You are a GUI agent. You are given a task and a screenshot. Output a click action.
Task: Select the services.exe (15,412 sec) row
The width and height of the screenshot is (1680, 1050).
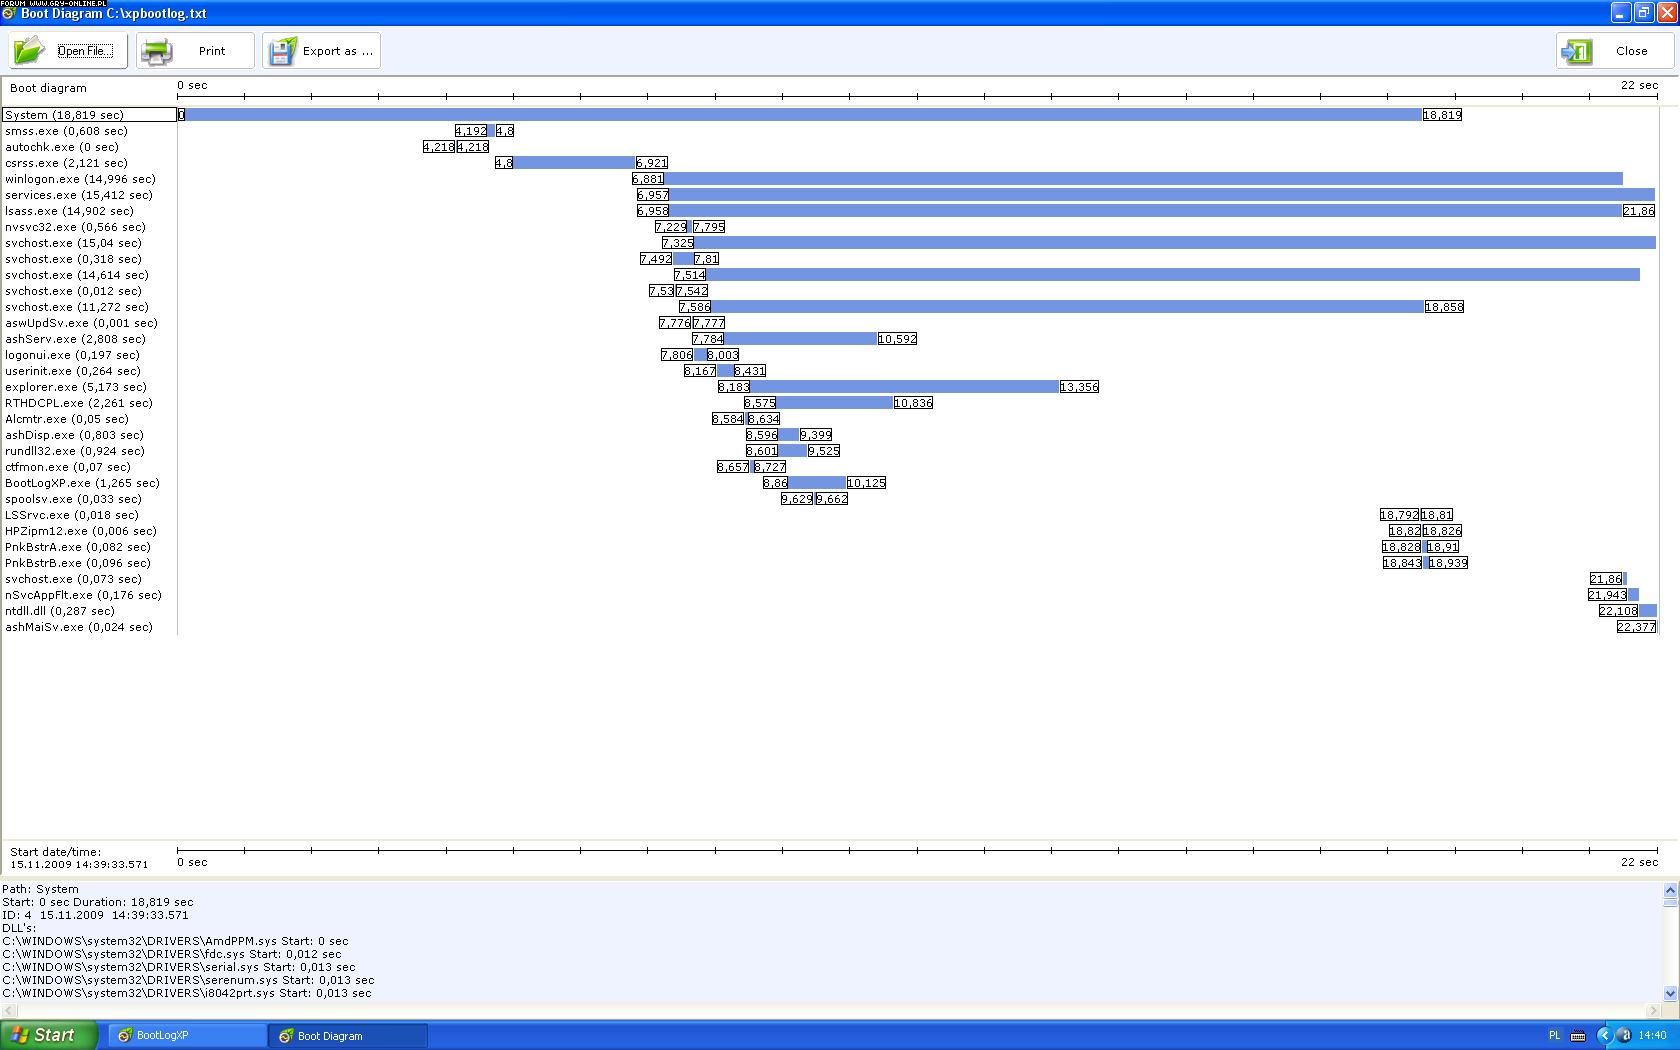tap(79, 195)
